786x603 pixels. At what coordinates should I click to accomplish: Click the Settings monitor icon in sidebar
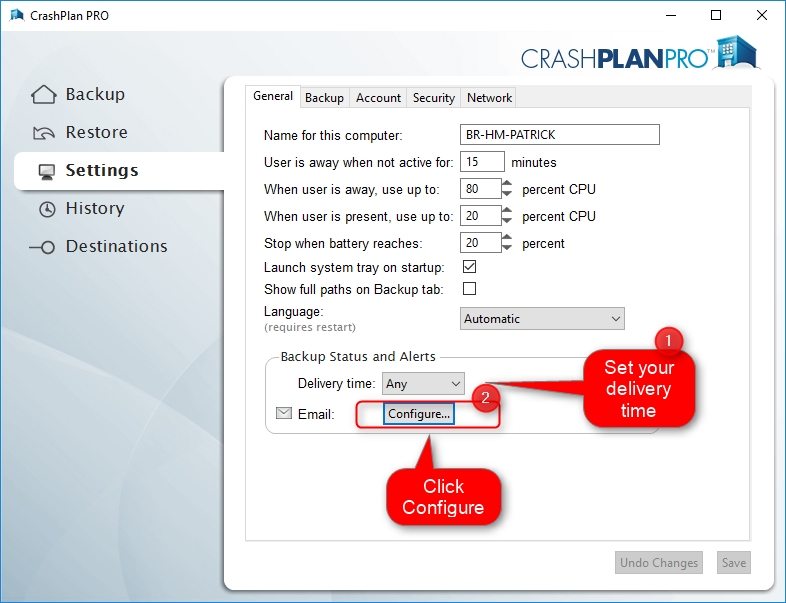pos(46,171)
